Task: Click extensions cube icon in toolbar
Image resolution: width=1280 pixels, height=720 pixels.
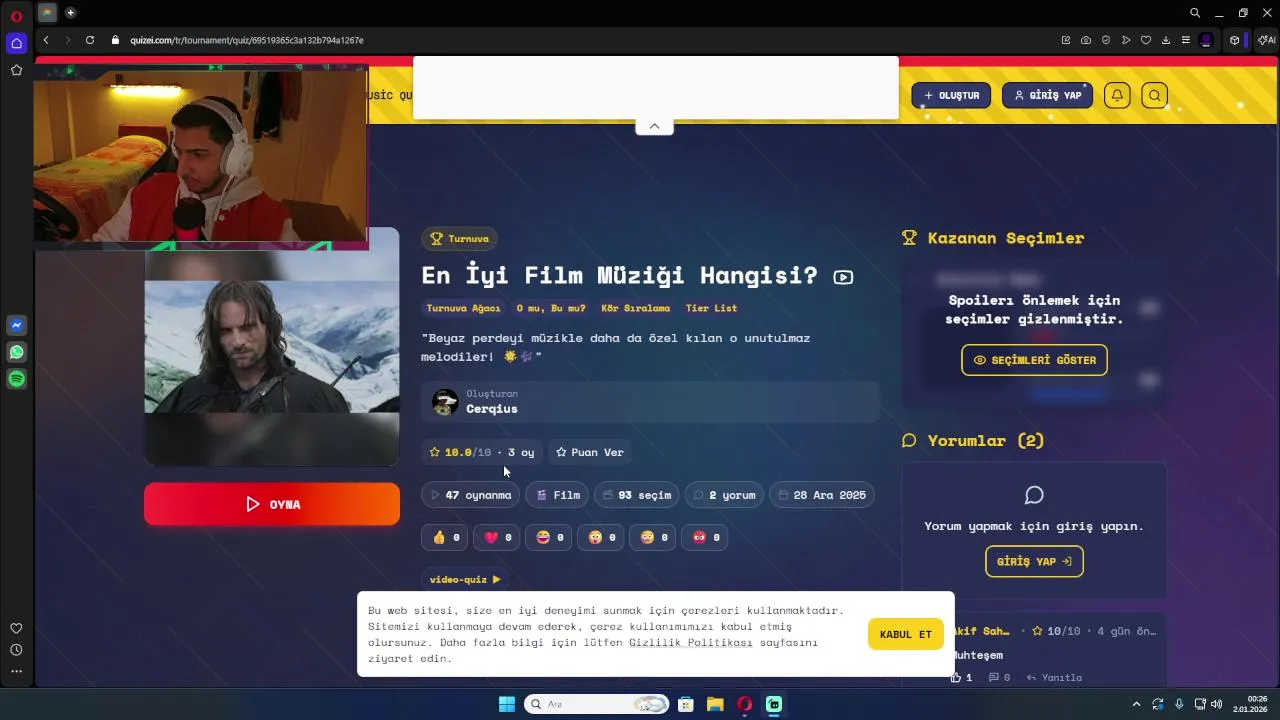Action: point(1235,40)
